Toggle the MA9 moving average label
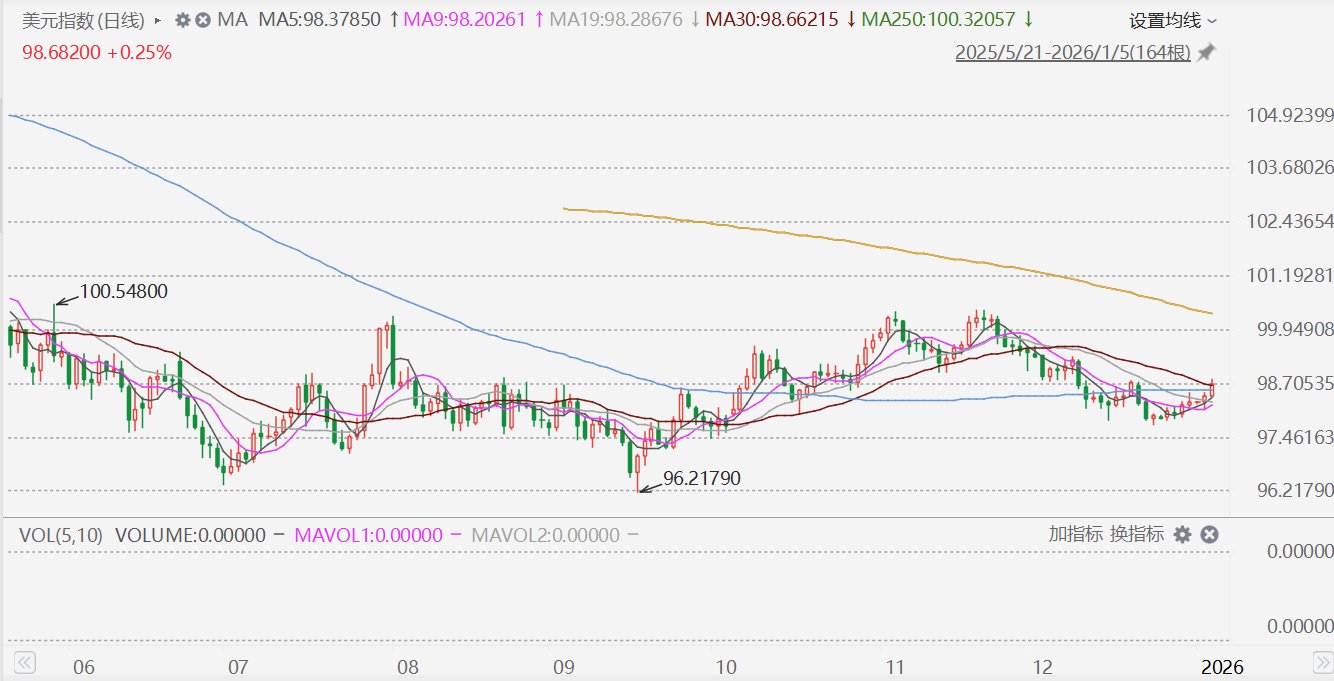Viewport: 1334px width, 681px height. tap(468, 20)
